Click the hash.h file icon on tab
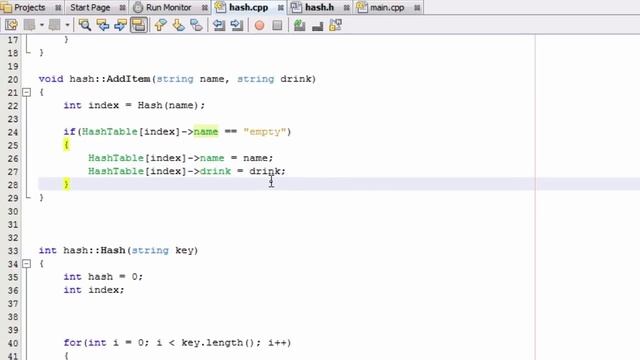Image resolution: width=640 pixels, height=360 pixels. (x=296, y=7)
